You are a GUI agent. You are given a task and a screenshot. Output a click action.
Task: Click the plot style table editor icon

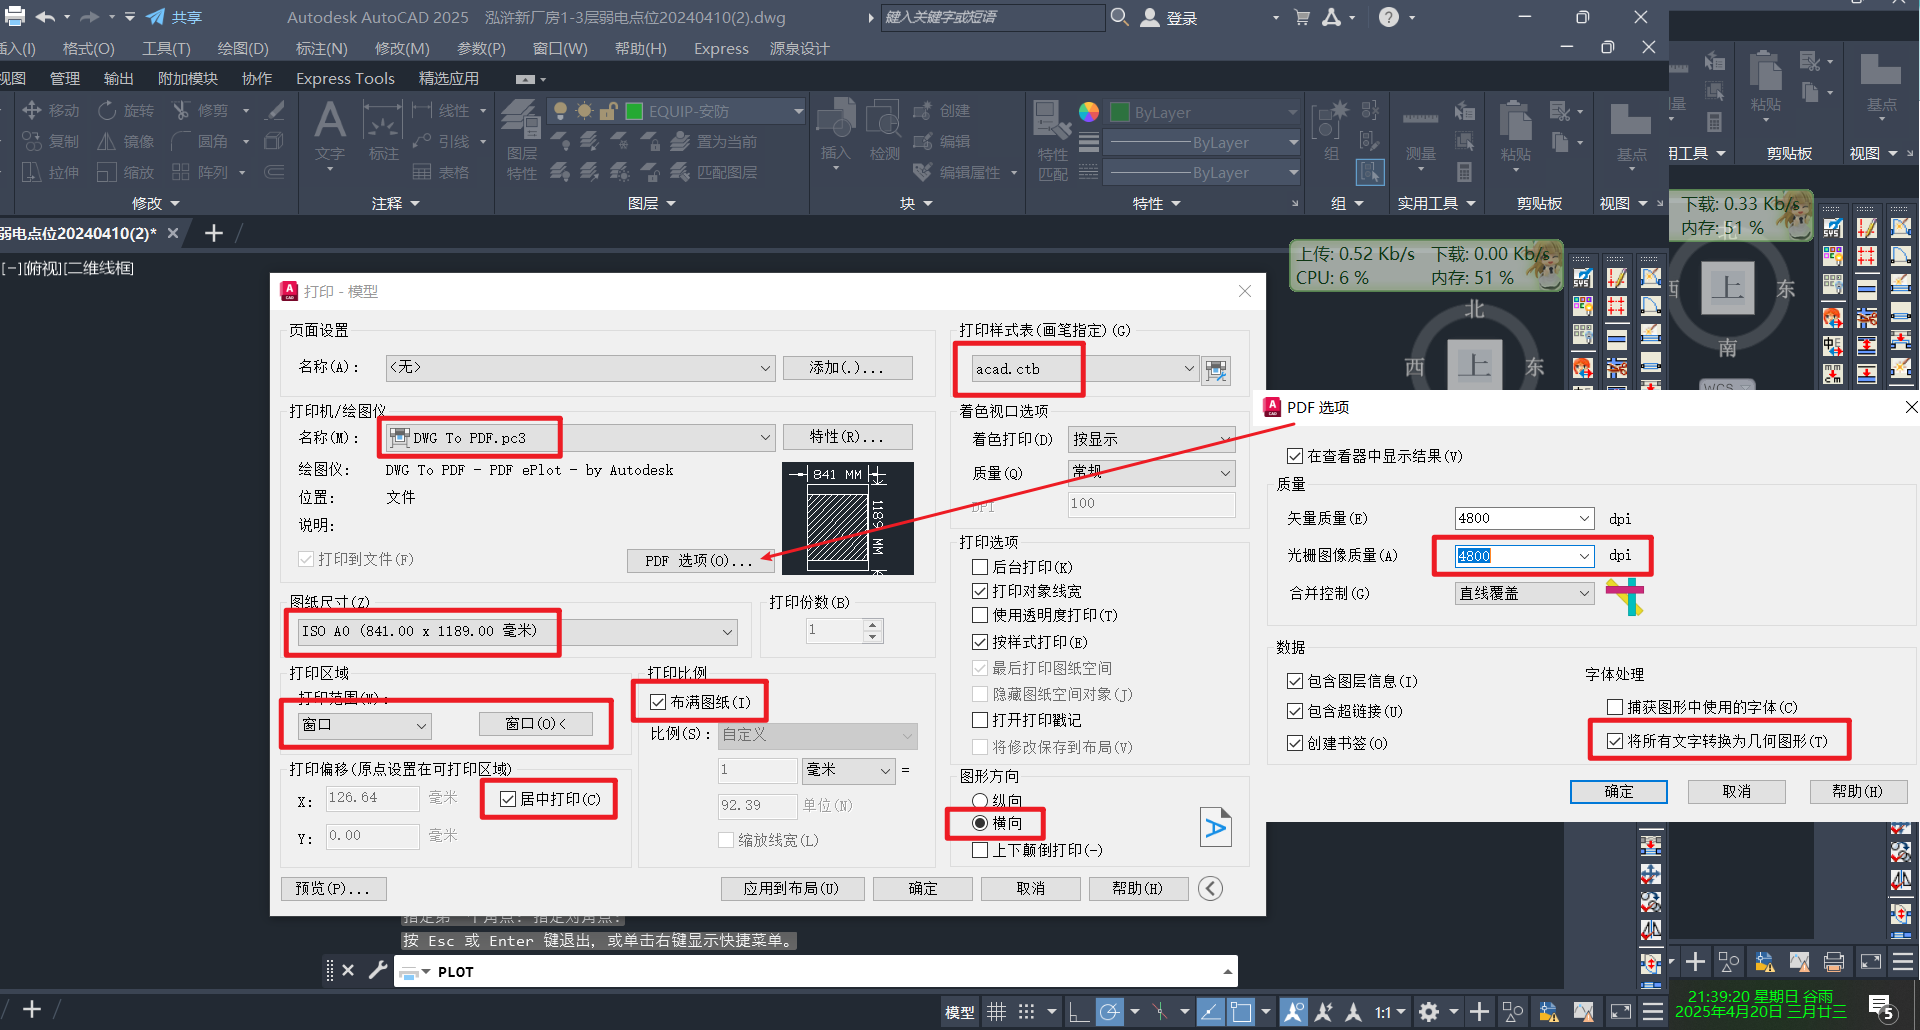(x=1216, y=370)
